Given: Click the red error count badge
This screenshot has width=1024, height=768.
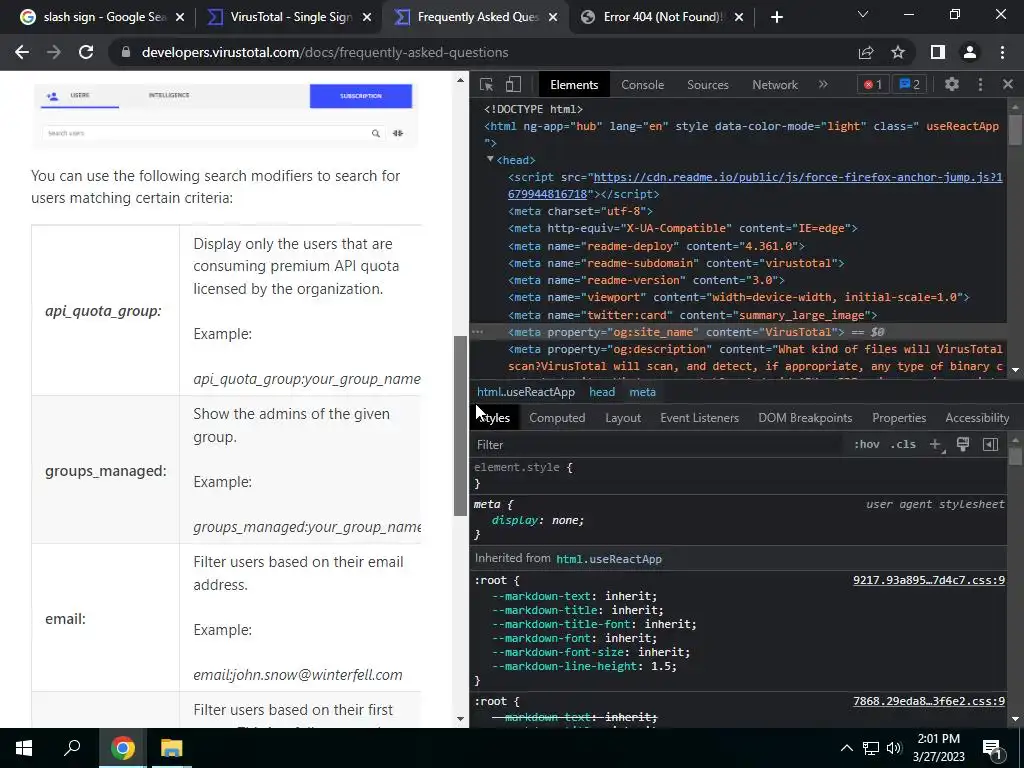Looking at the screenshot, I should (x=873, y=84).
